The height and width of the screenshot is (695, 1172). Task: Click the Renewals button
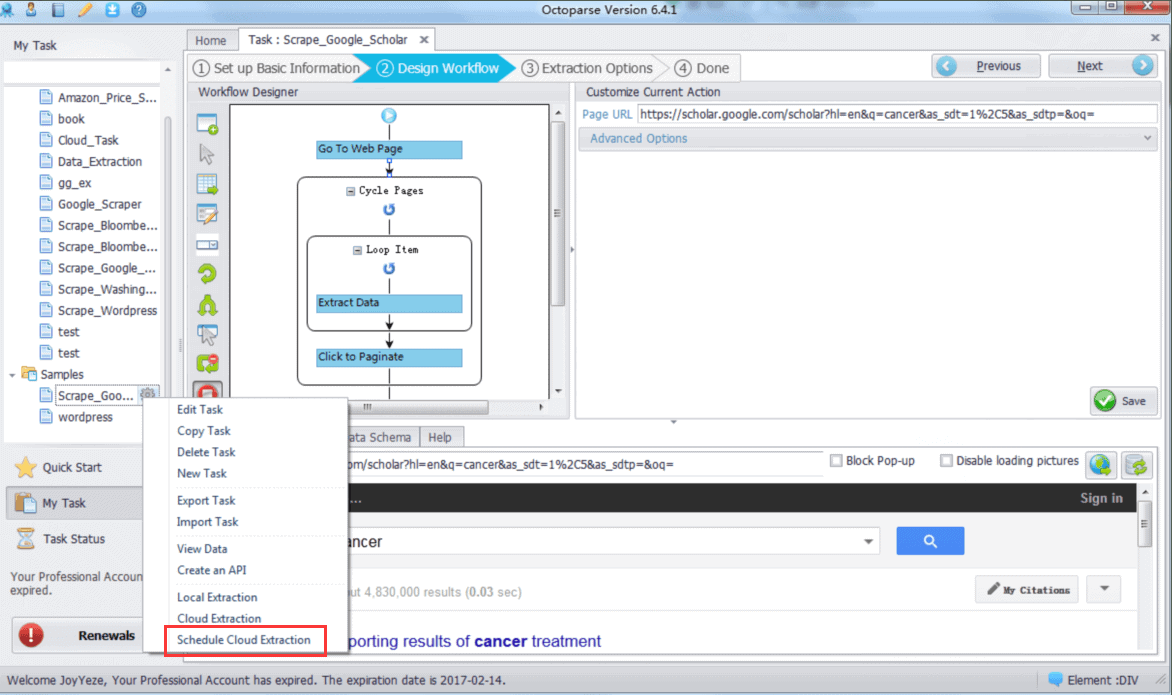point(78,636)
